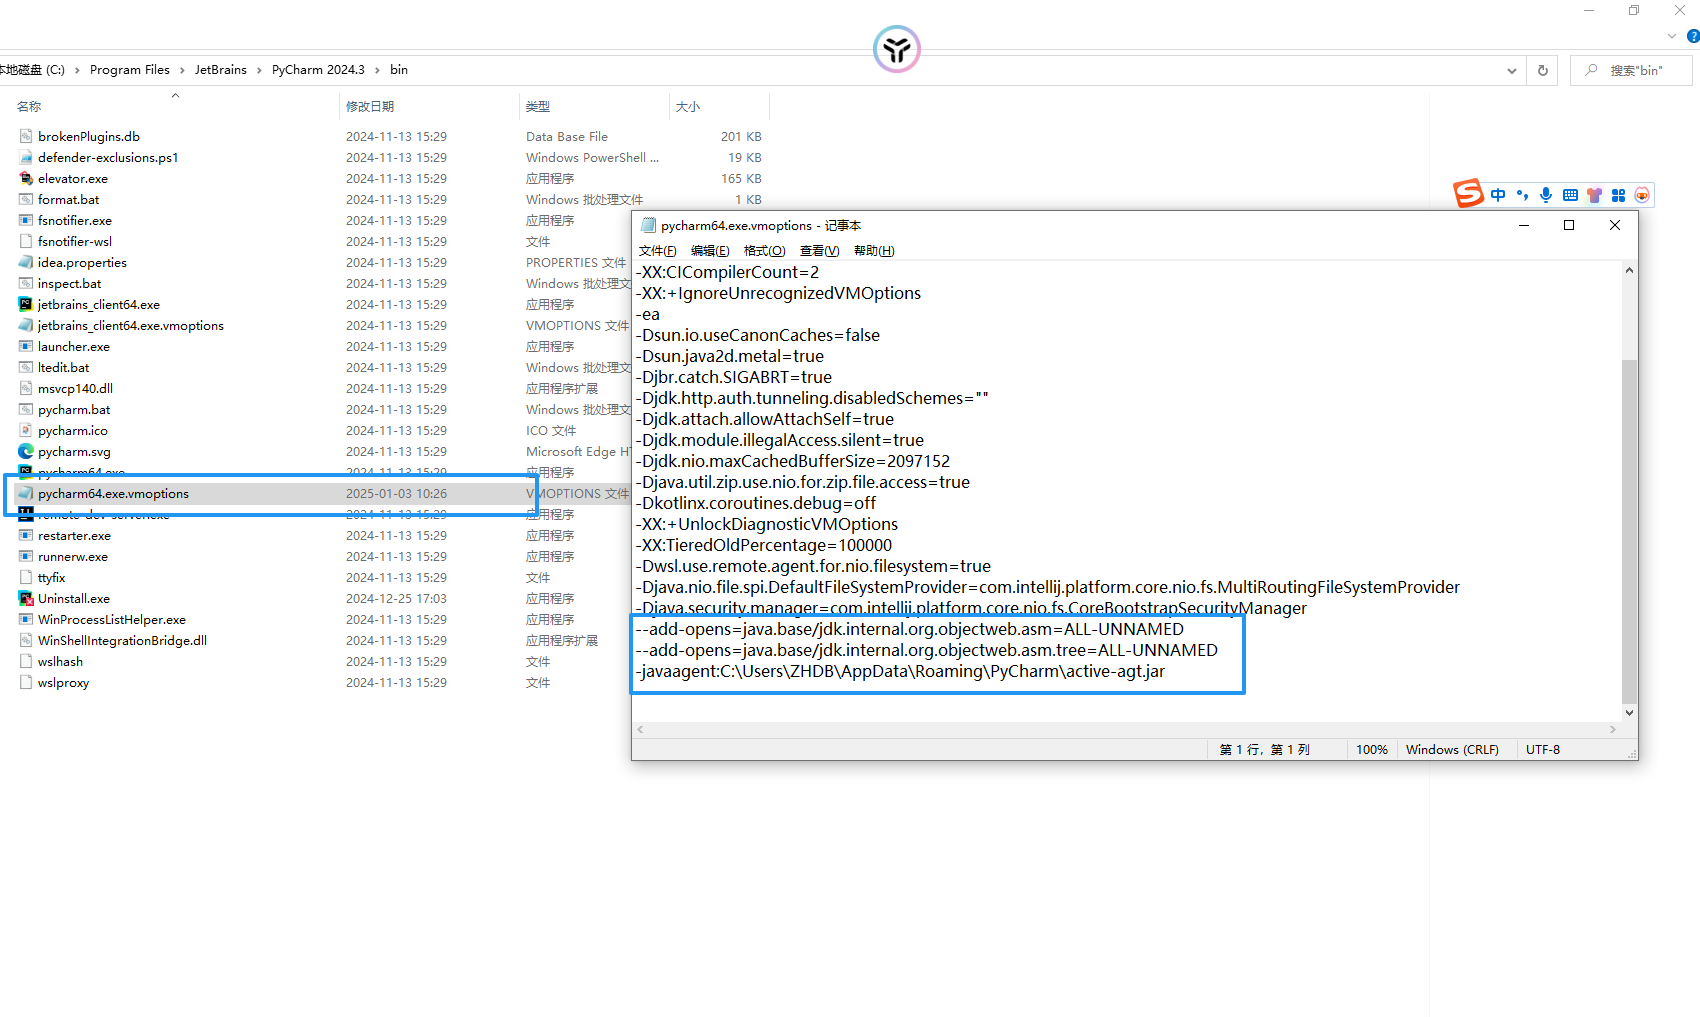1700x1017 pixels.
Task: Select runnerw.exe file name
Action: (73, 556)
